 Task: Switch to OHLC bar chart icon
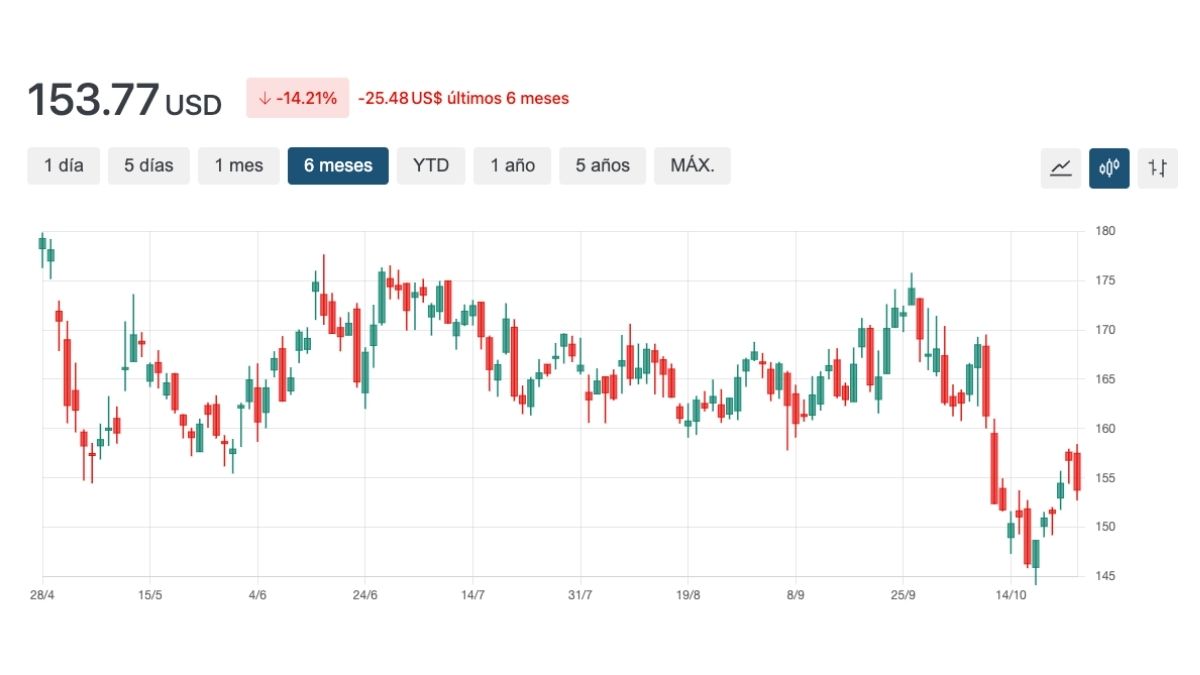click(x=1157, y=168)
